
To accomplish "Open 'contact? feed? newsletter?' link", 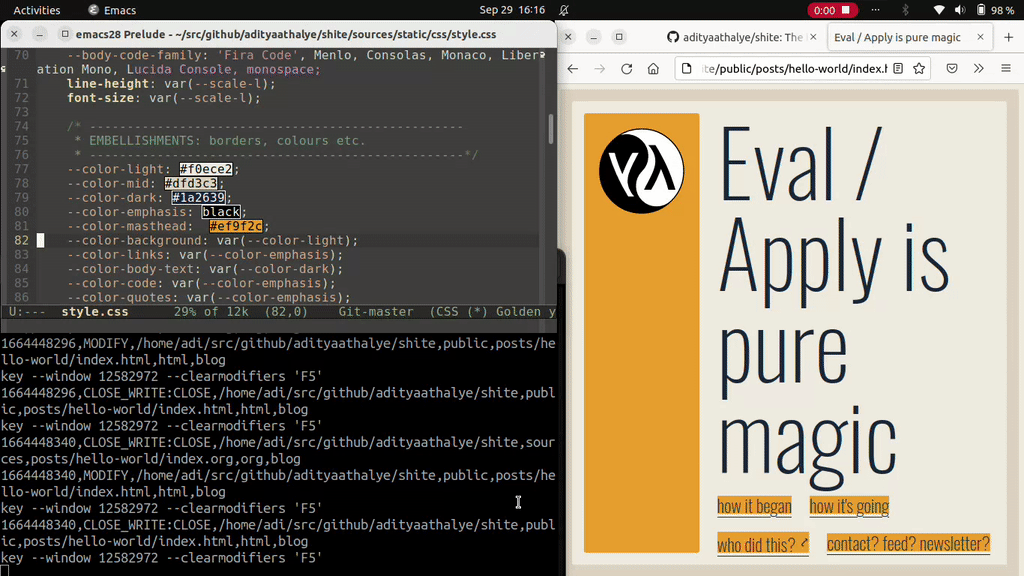I will 908,543.
